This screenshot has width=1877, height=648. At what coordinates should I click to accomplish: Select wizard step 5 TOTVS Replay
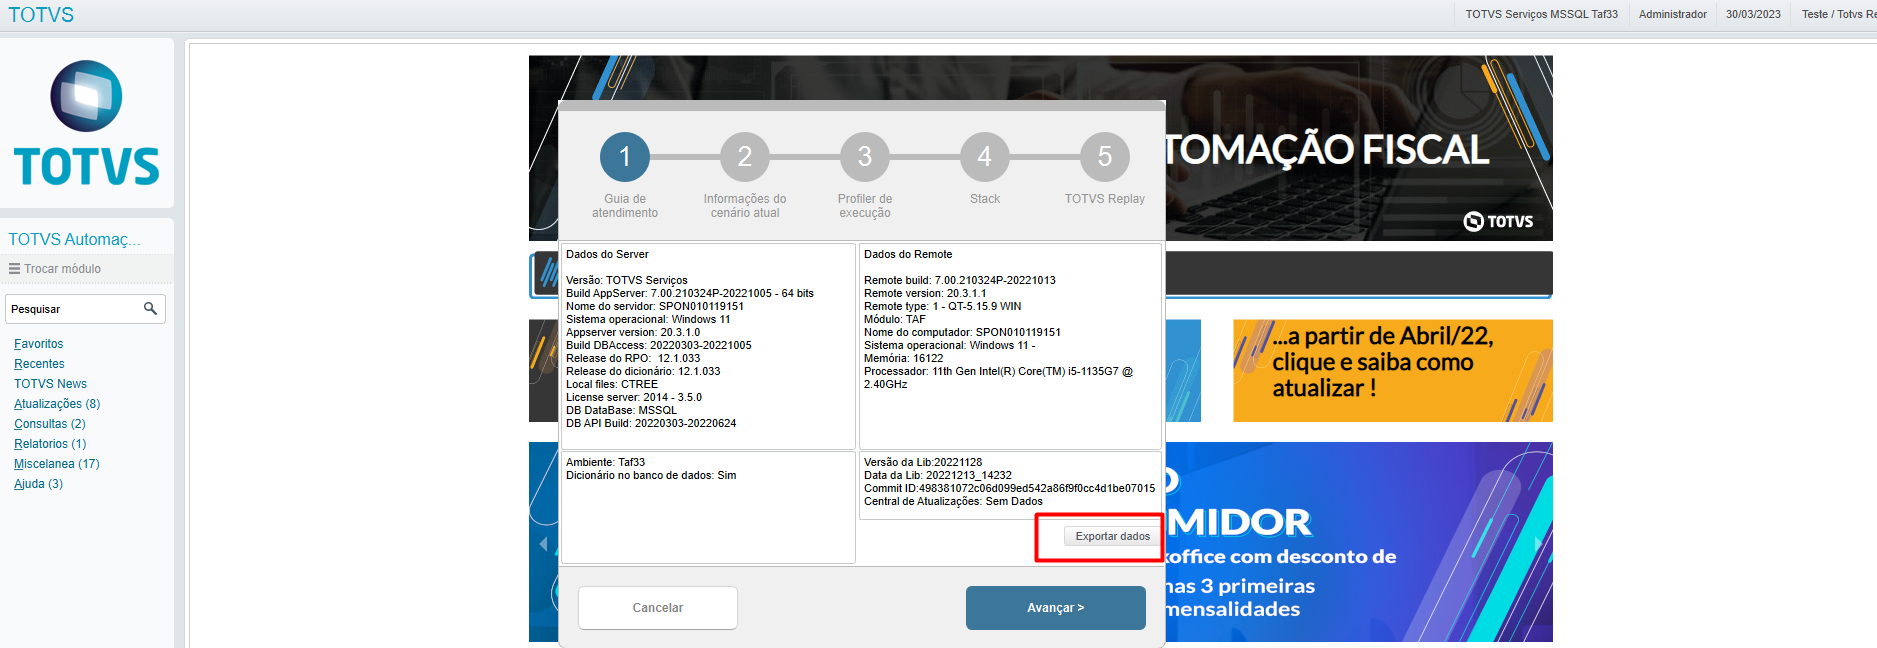coord(1105,157)
